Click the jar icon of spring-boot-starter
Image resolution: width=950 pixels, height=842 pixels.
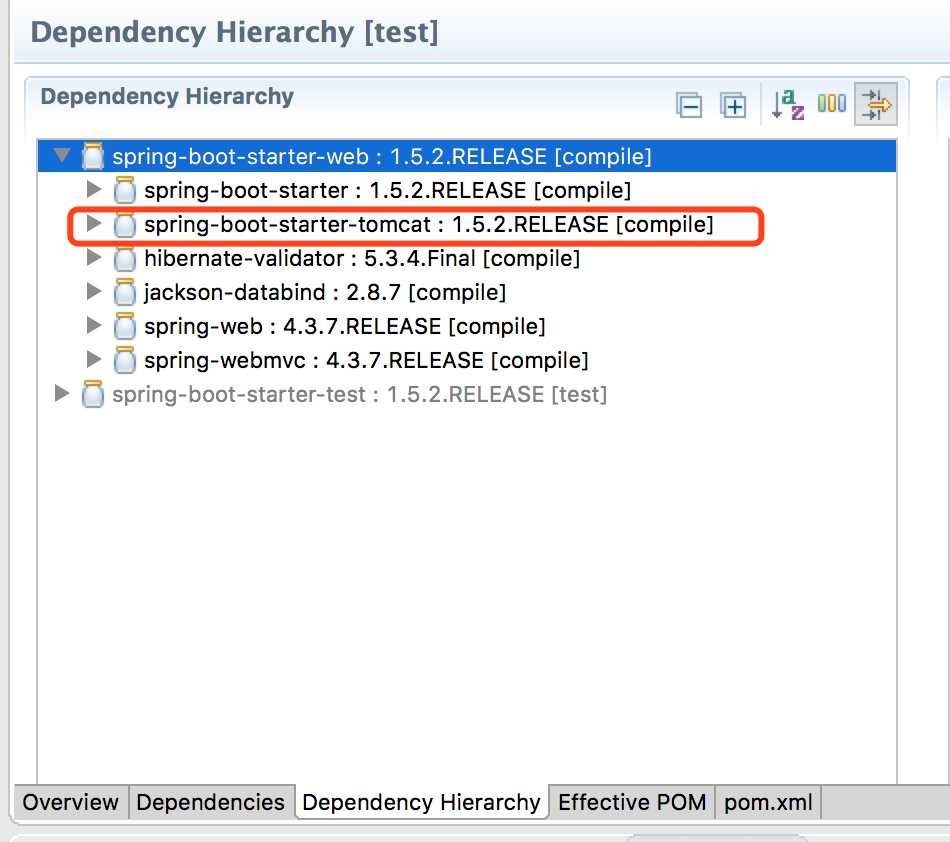click(125, 190)
